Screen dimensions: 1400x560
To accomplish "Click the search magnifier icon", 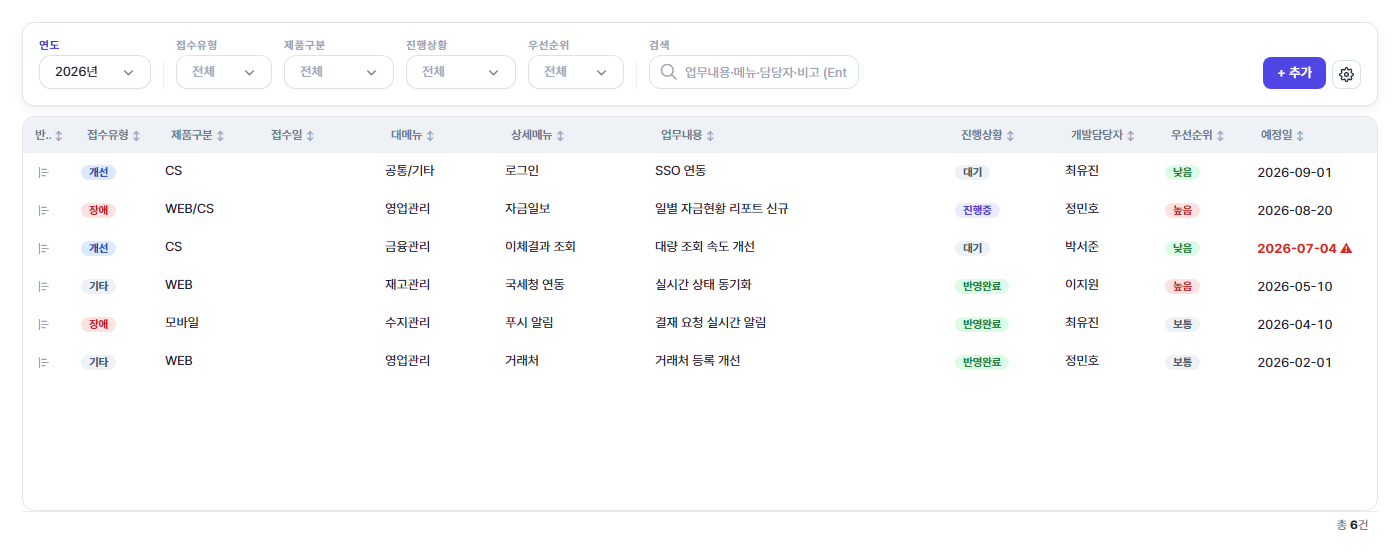I will (x=669, y=72).
